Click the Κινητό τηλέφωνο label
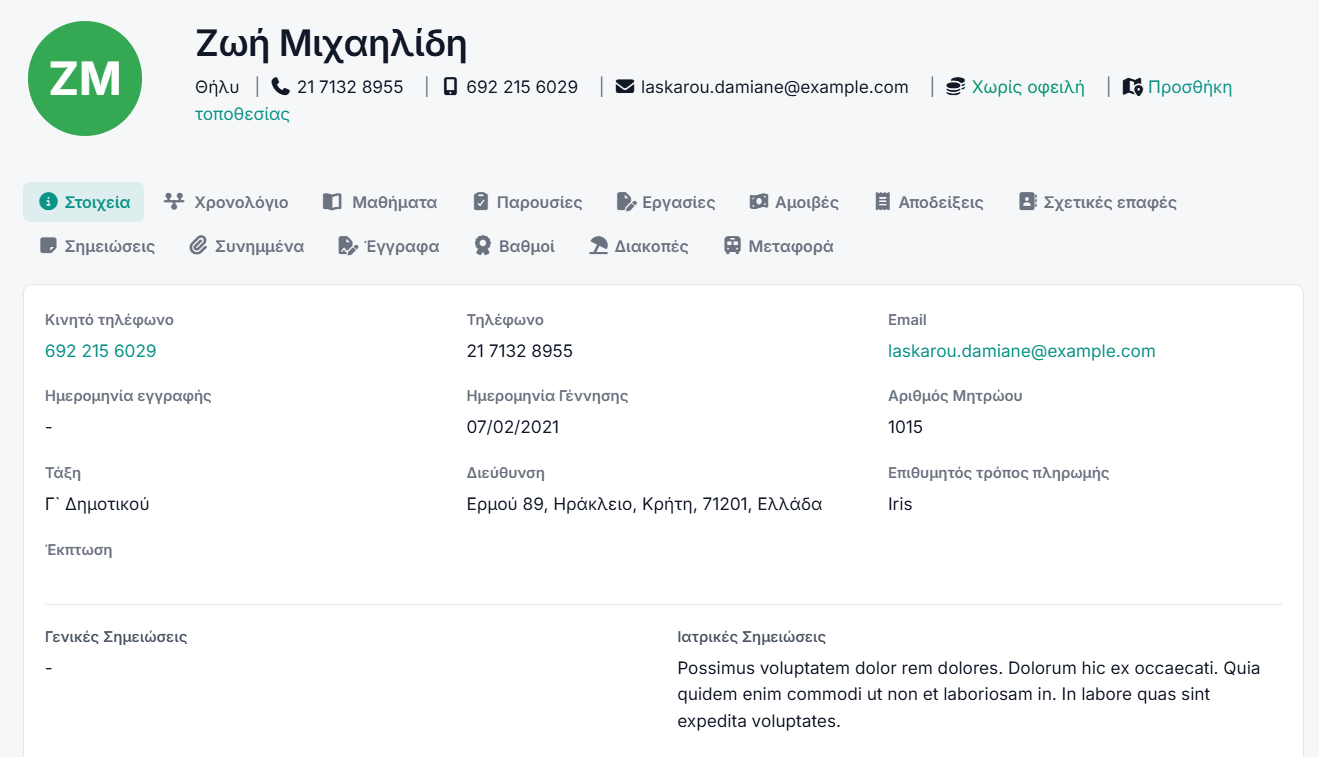Screen dimensions: 1319x757 (109, 320)
